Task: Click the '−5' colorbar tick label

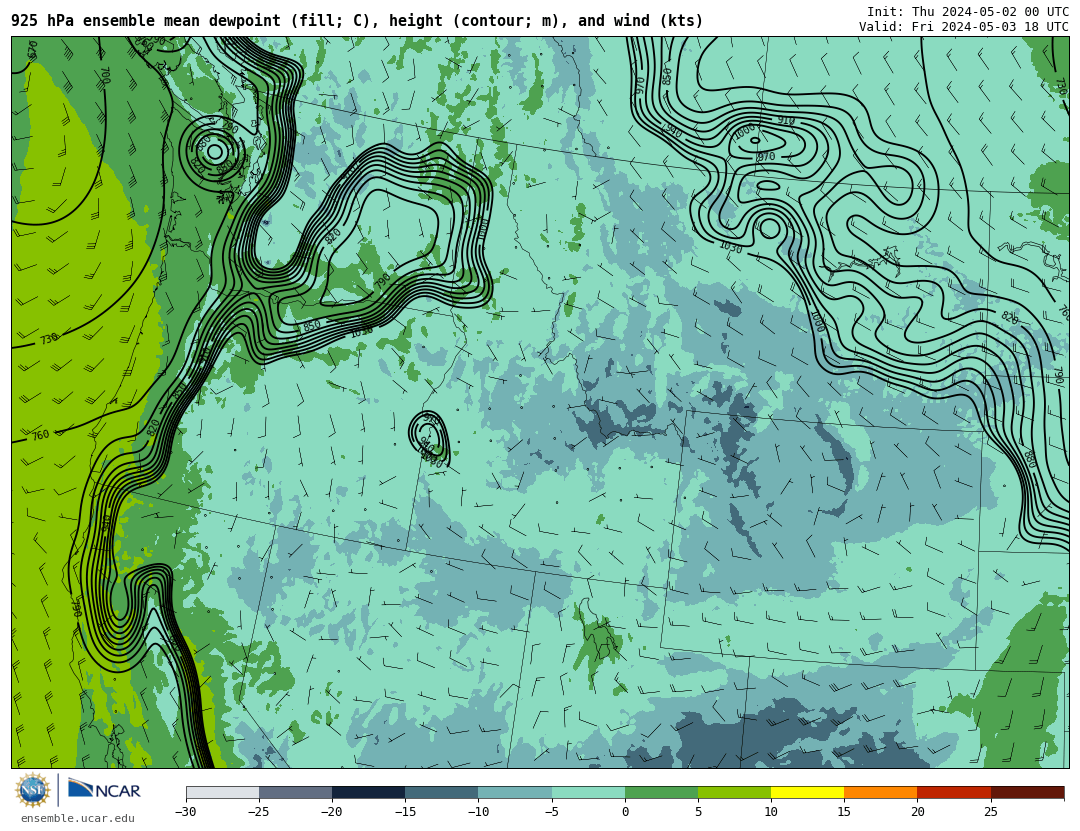Action: tap(551, 812)
